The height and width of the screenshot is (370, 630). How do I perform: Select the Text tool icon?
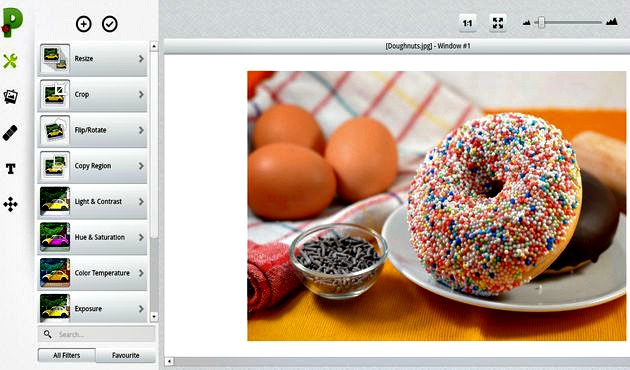(x=10, y=169)
